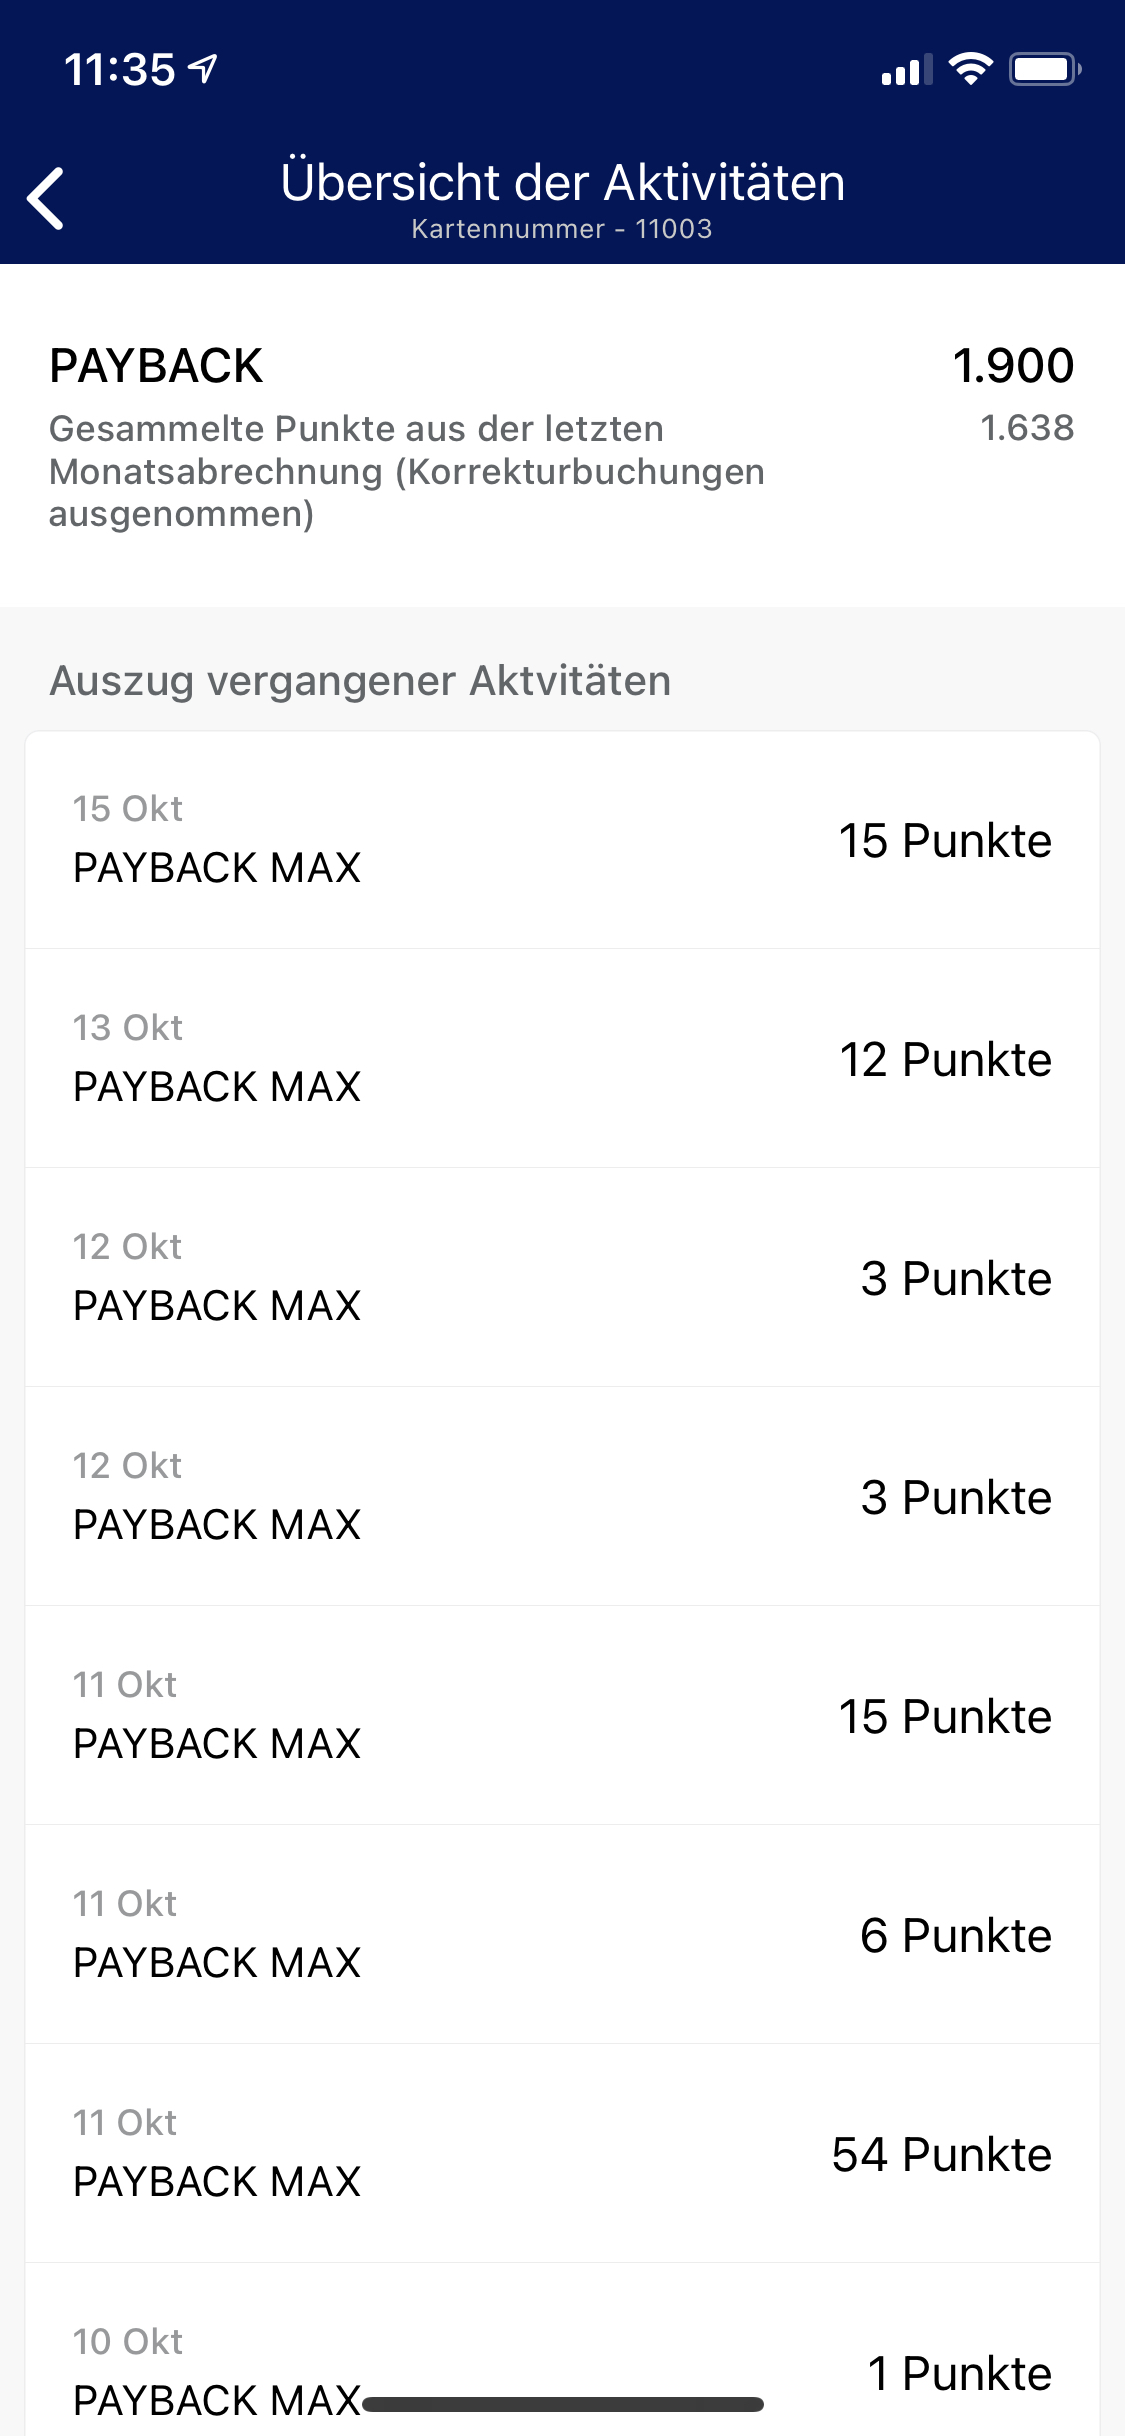Tap the location arrow icon beside time

click(204, 69)
